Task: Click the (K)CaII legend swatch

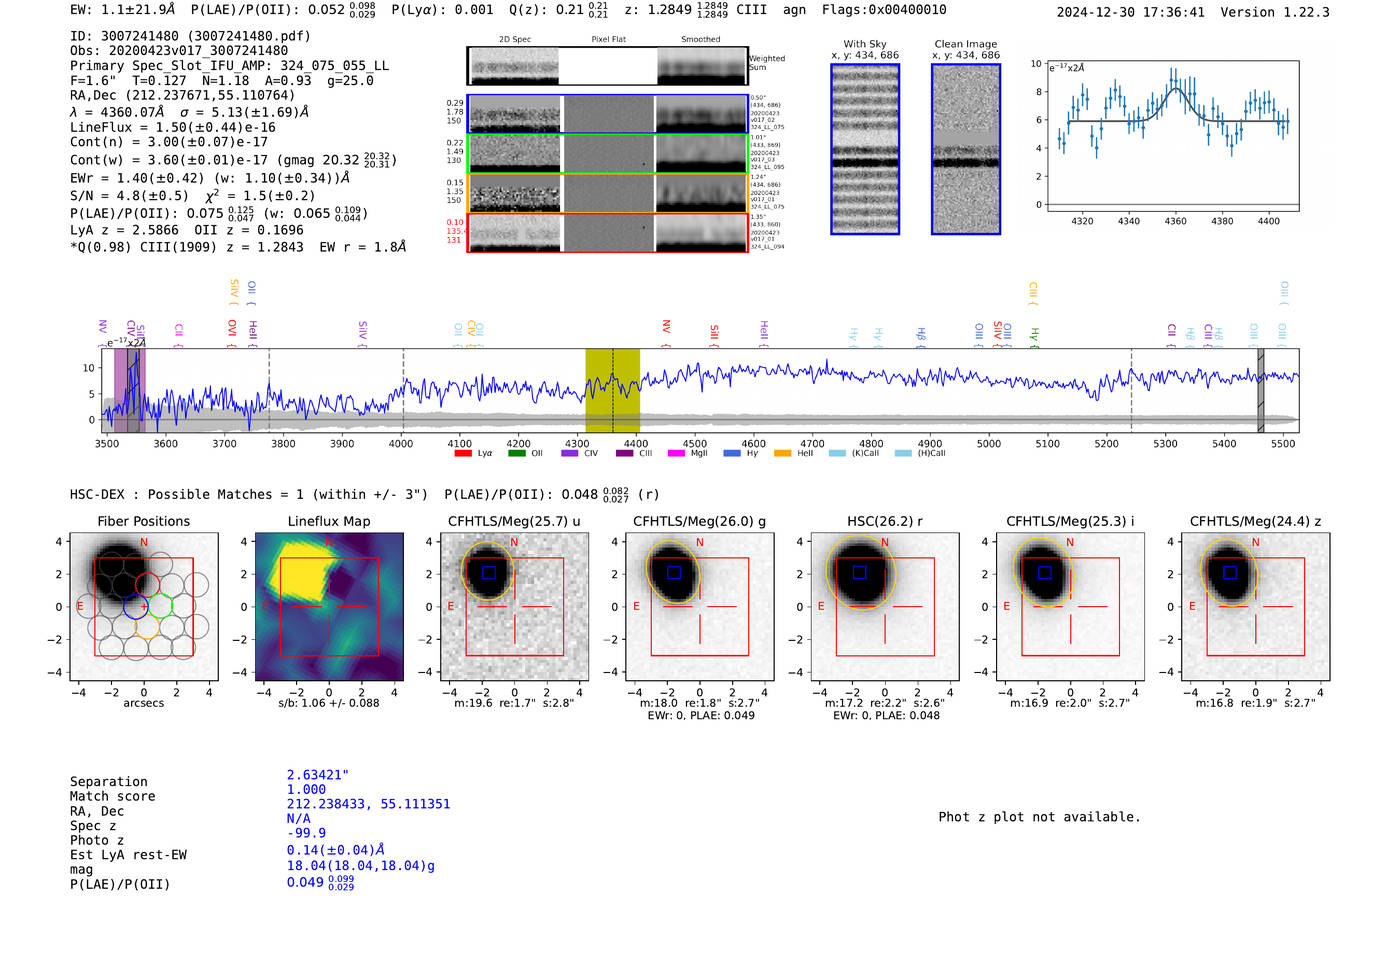Action: tap(837, 453)
